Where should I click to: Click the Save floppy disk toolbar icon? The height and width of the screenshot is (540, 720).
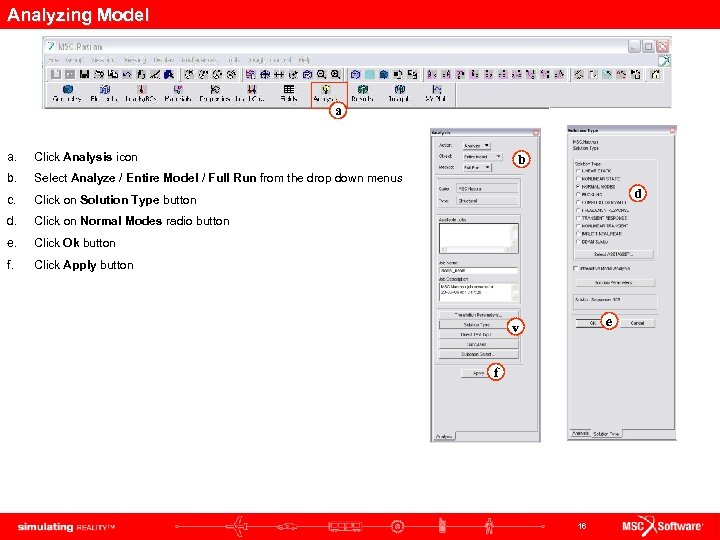coord(84,74)
